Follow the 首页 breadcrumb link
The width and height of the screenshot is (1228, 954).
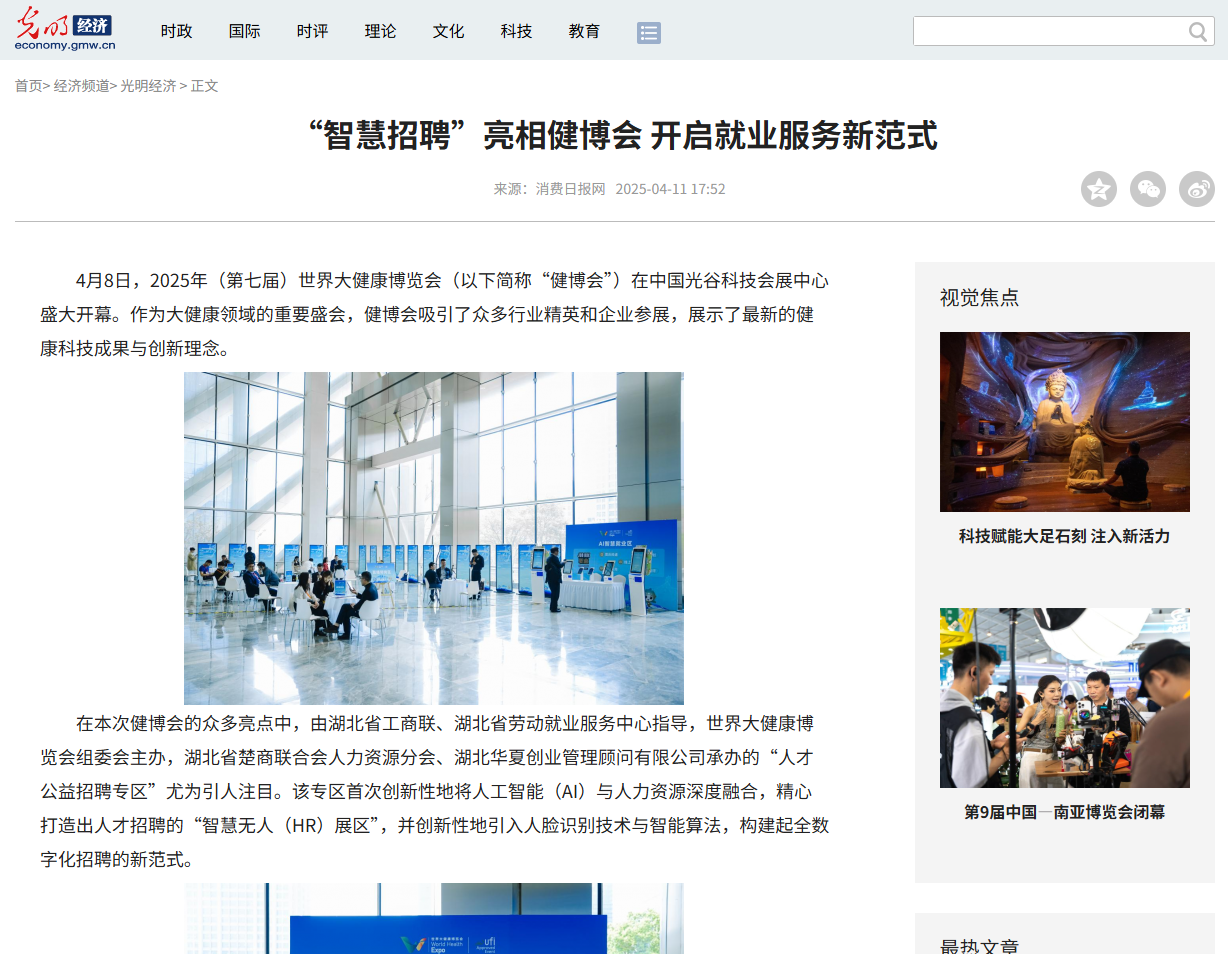28,86
